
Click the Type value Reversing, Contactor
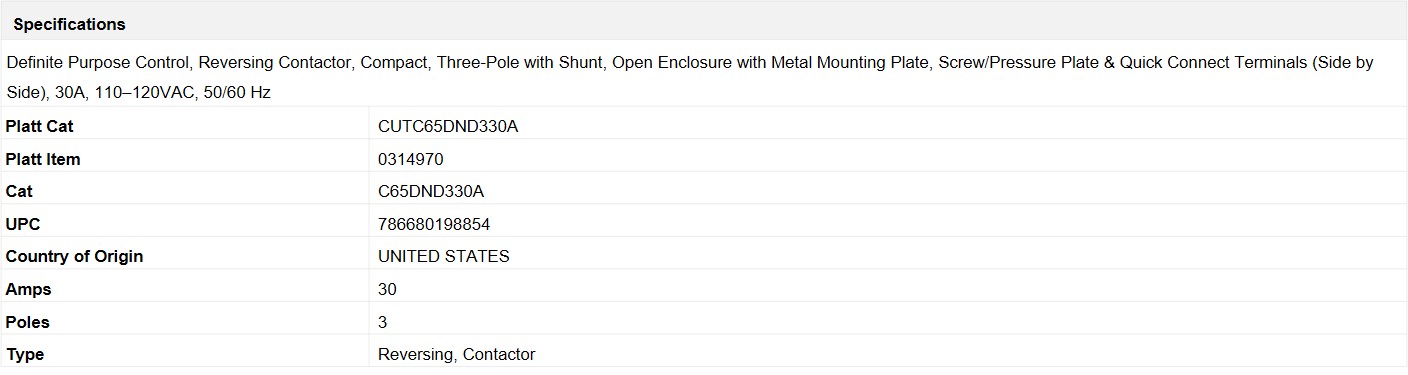tap(457, 354)
